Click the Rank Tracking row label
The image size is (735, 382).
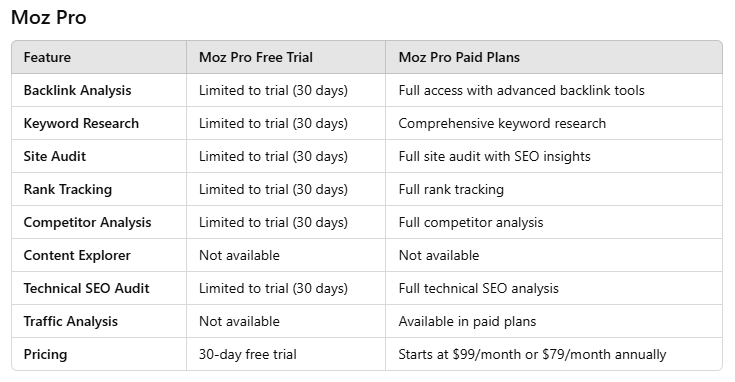coord(68,189)
